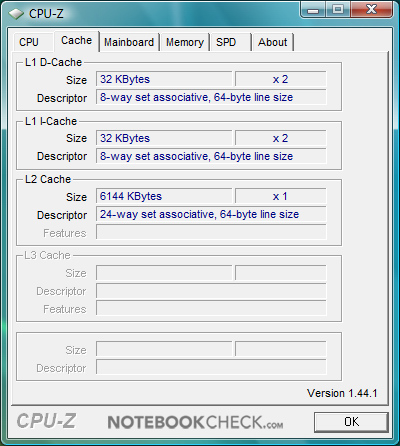The width and height of the screenshot is (400, 446).
Task: Open the SPD tab
Action: 230,42
